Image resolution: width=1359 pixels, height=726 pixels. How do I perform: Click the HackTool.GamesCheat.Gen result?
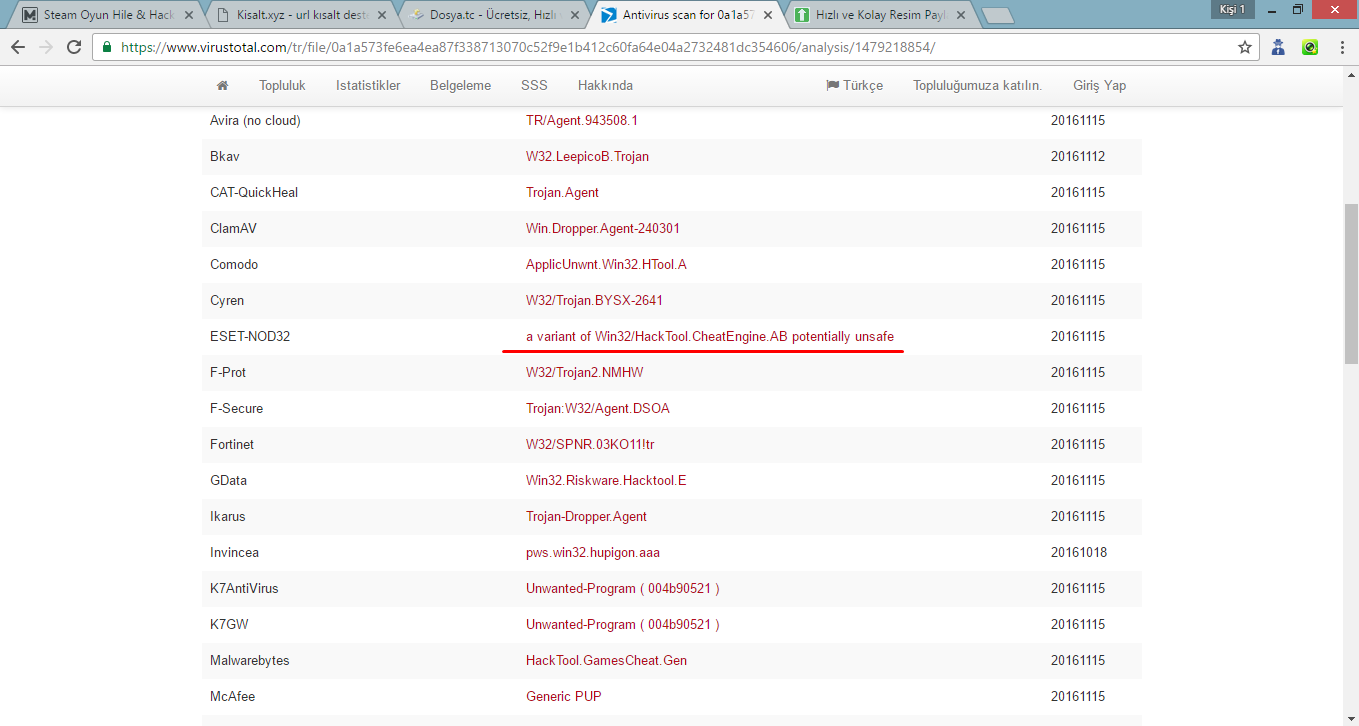point(606,660)
